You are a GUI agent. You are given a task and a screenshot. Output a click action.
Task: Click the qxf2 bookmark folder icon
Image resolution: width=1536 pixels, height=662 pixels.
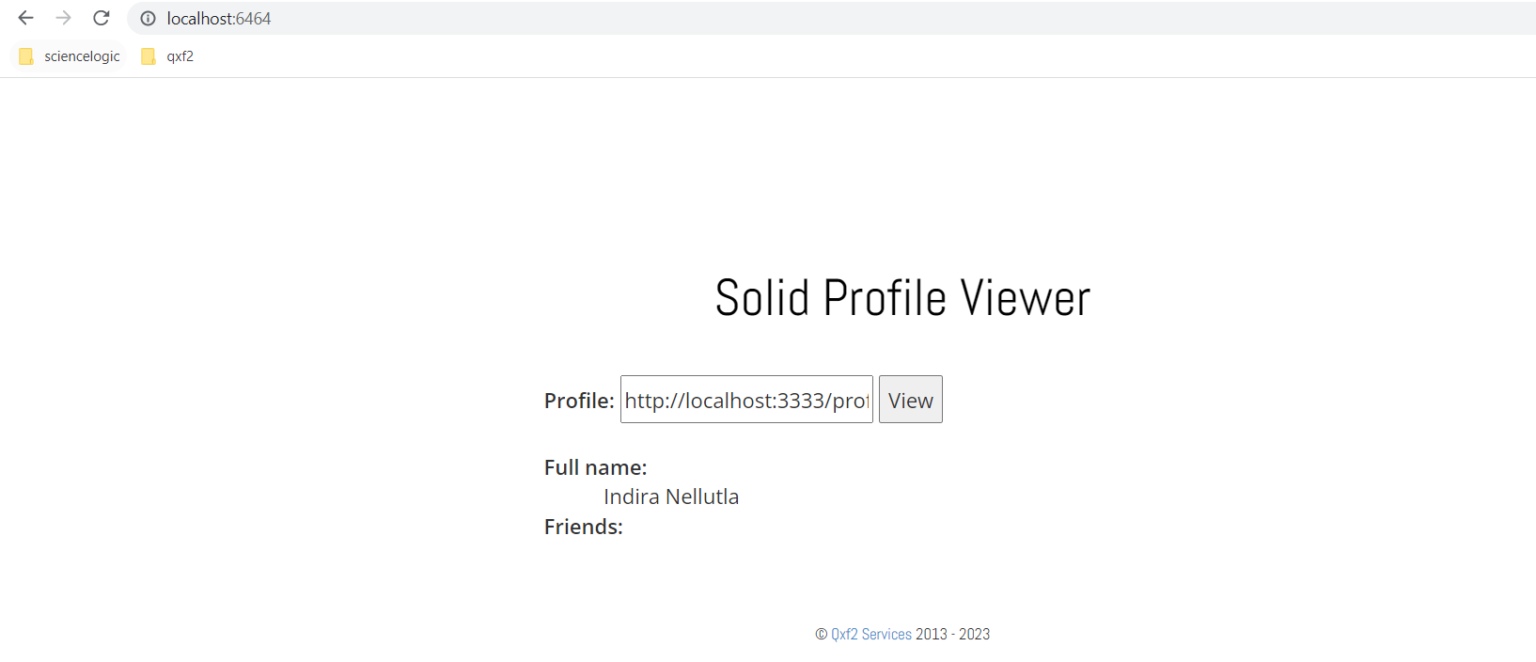tap(148, 56)
